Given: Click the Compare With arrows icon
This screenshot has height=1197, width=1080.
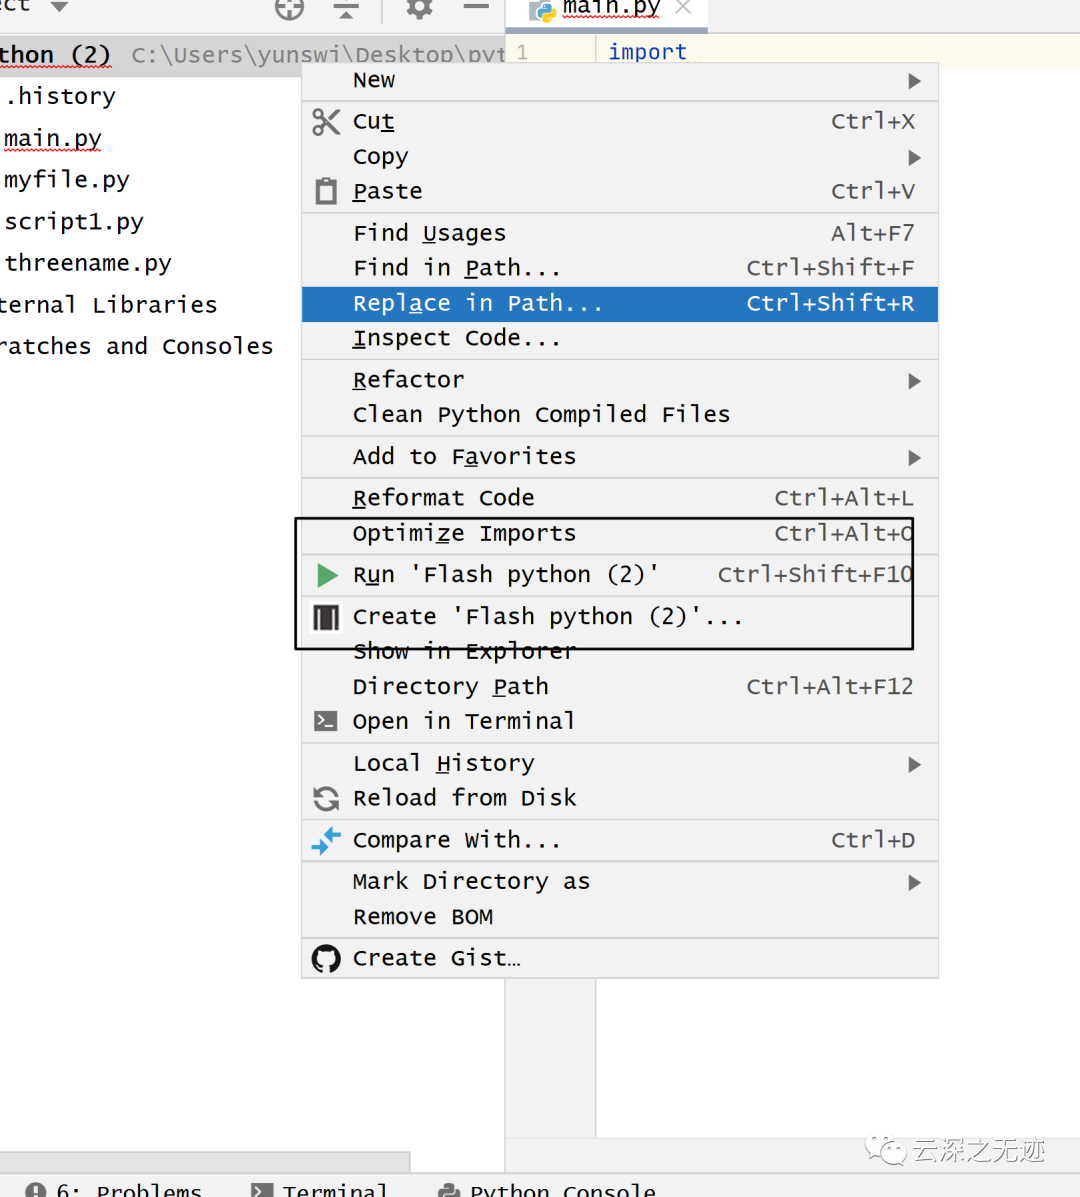Looking at the screenshot, I should pyautogui.click(x=326, y=840).
